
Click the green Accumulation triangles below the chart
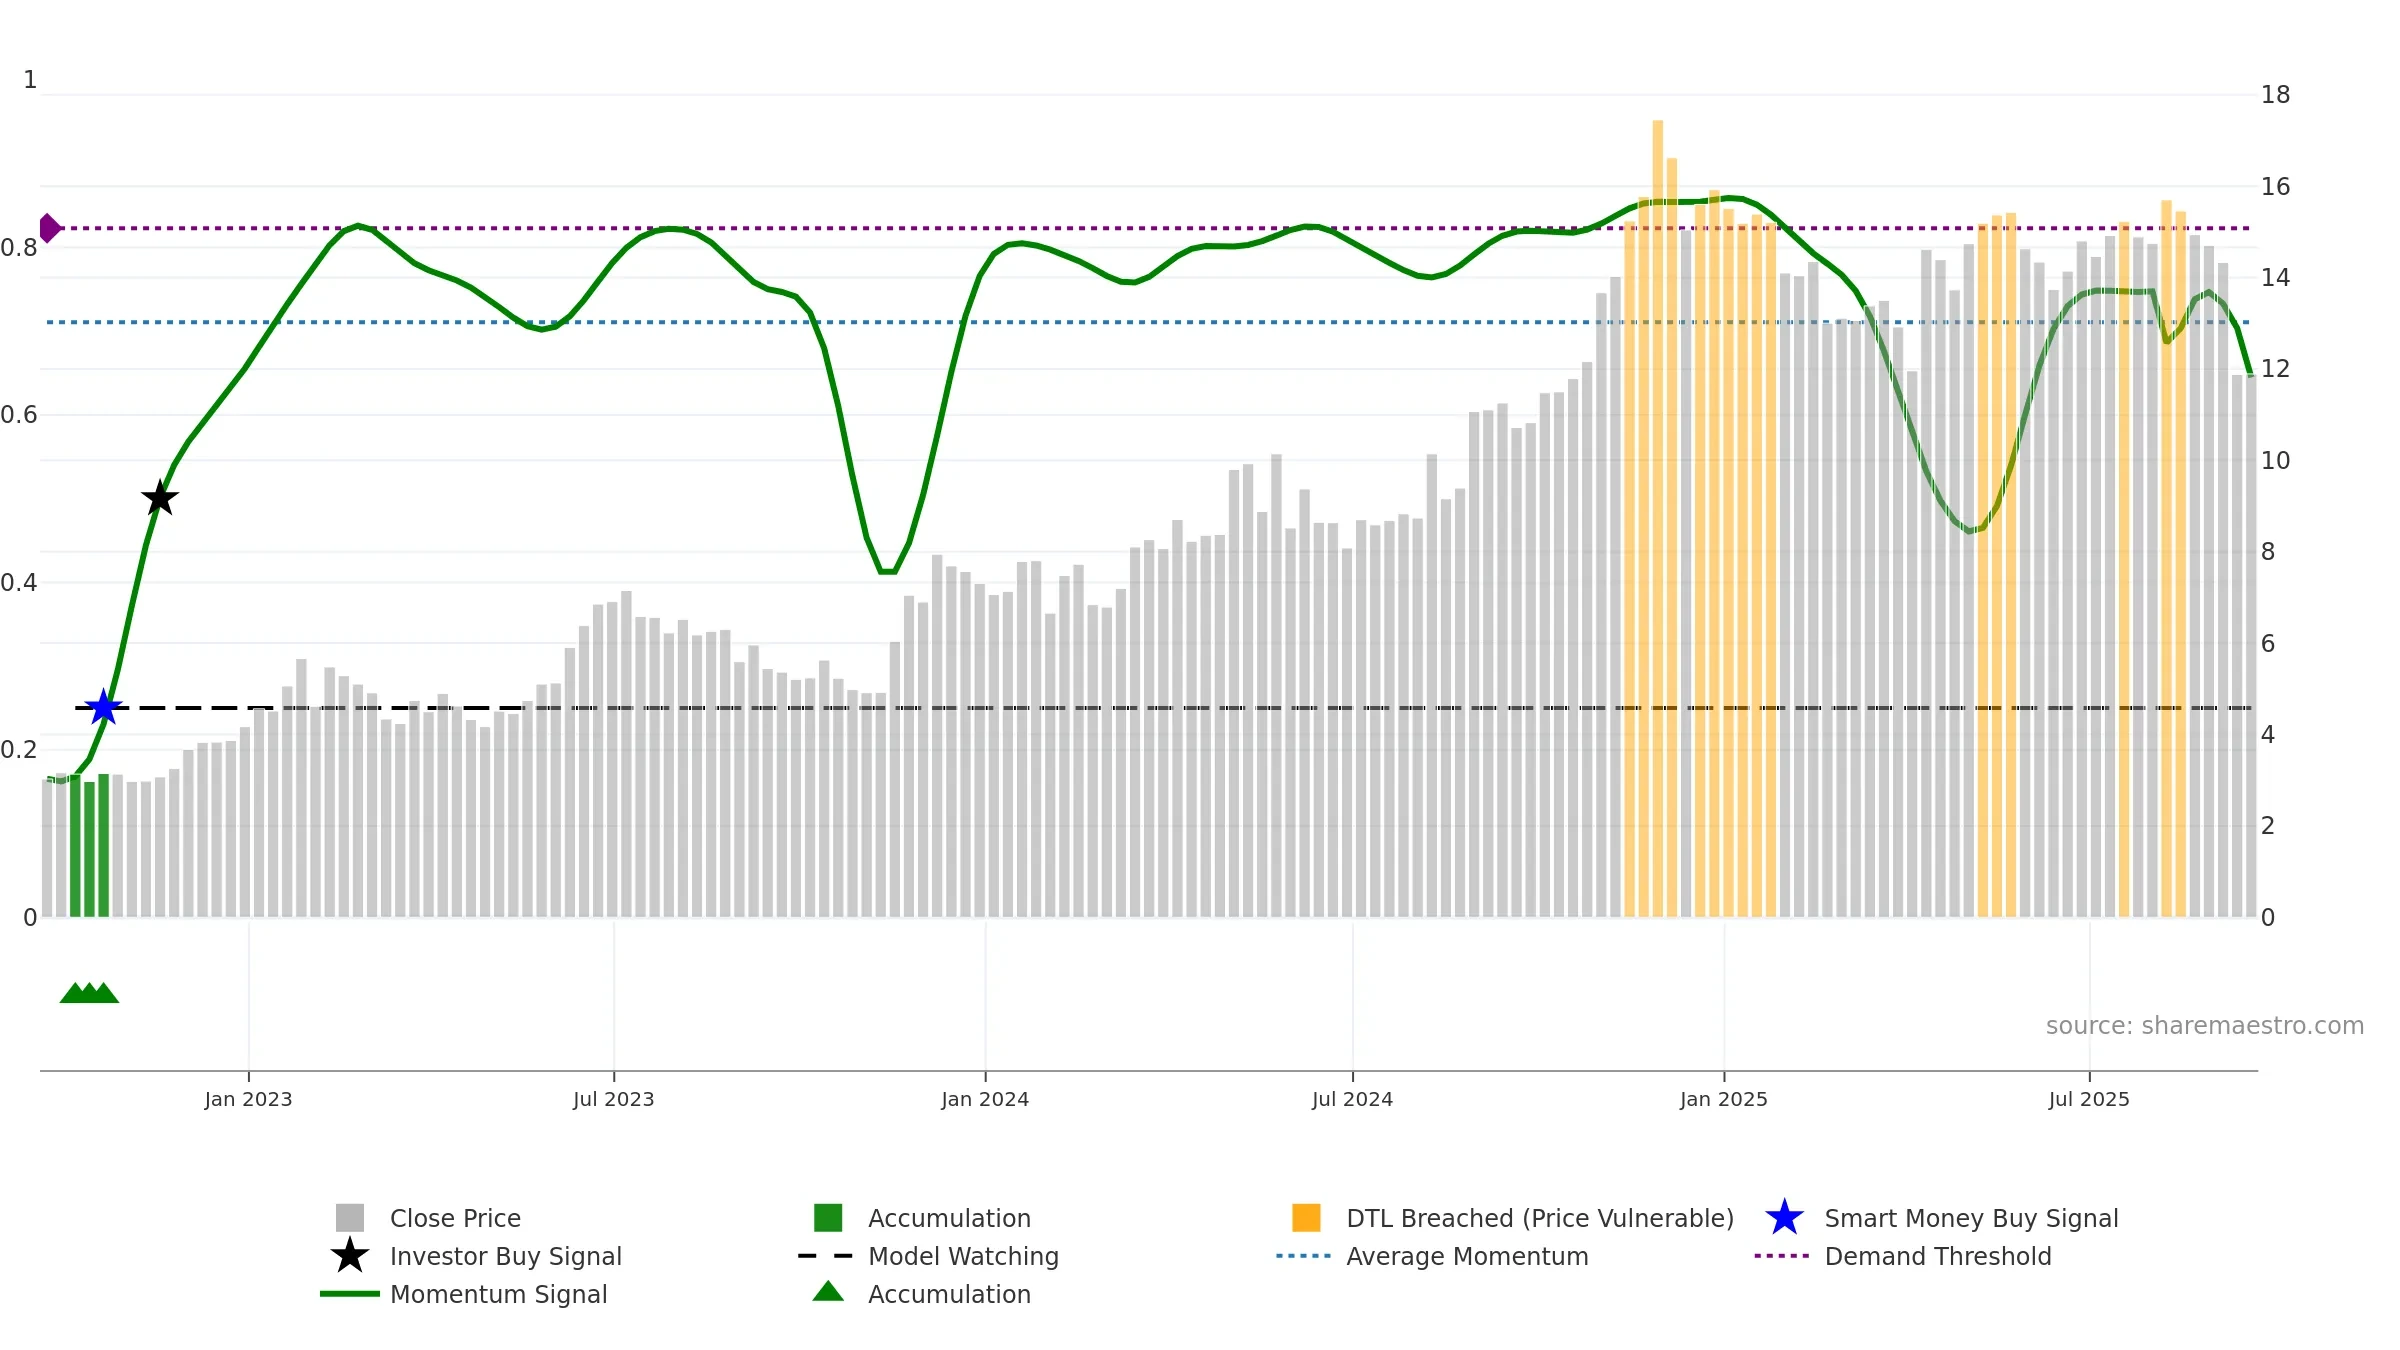(89, 992)
